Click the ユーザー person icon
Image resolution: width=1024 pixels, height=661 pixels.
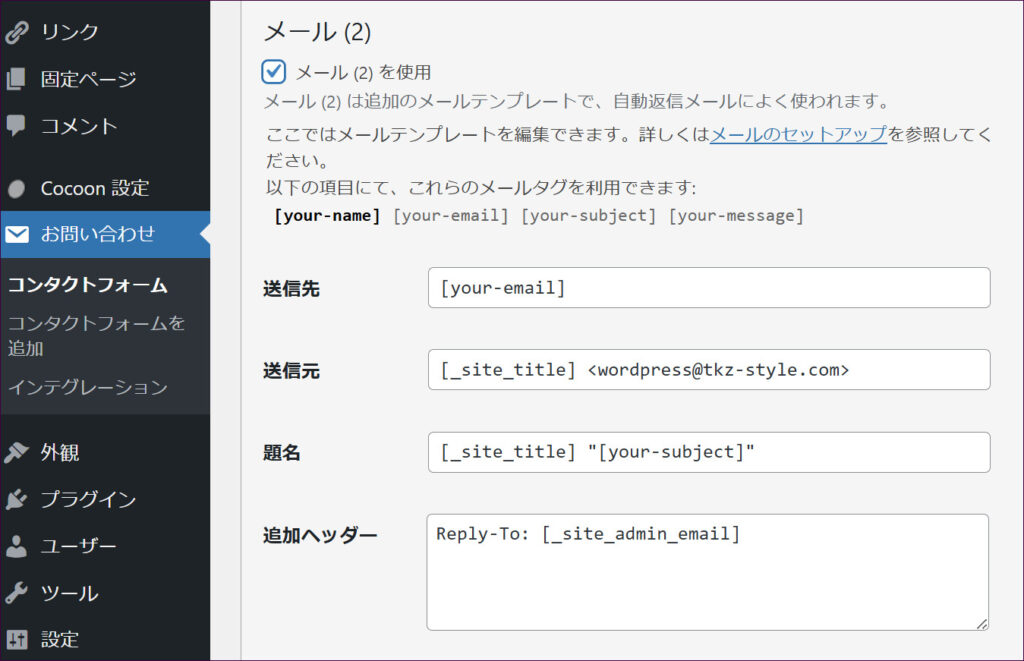(x=16, y=546)
